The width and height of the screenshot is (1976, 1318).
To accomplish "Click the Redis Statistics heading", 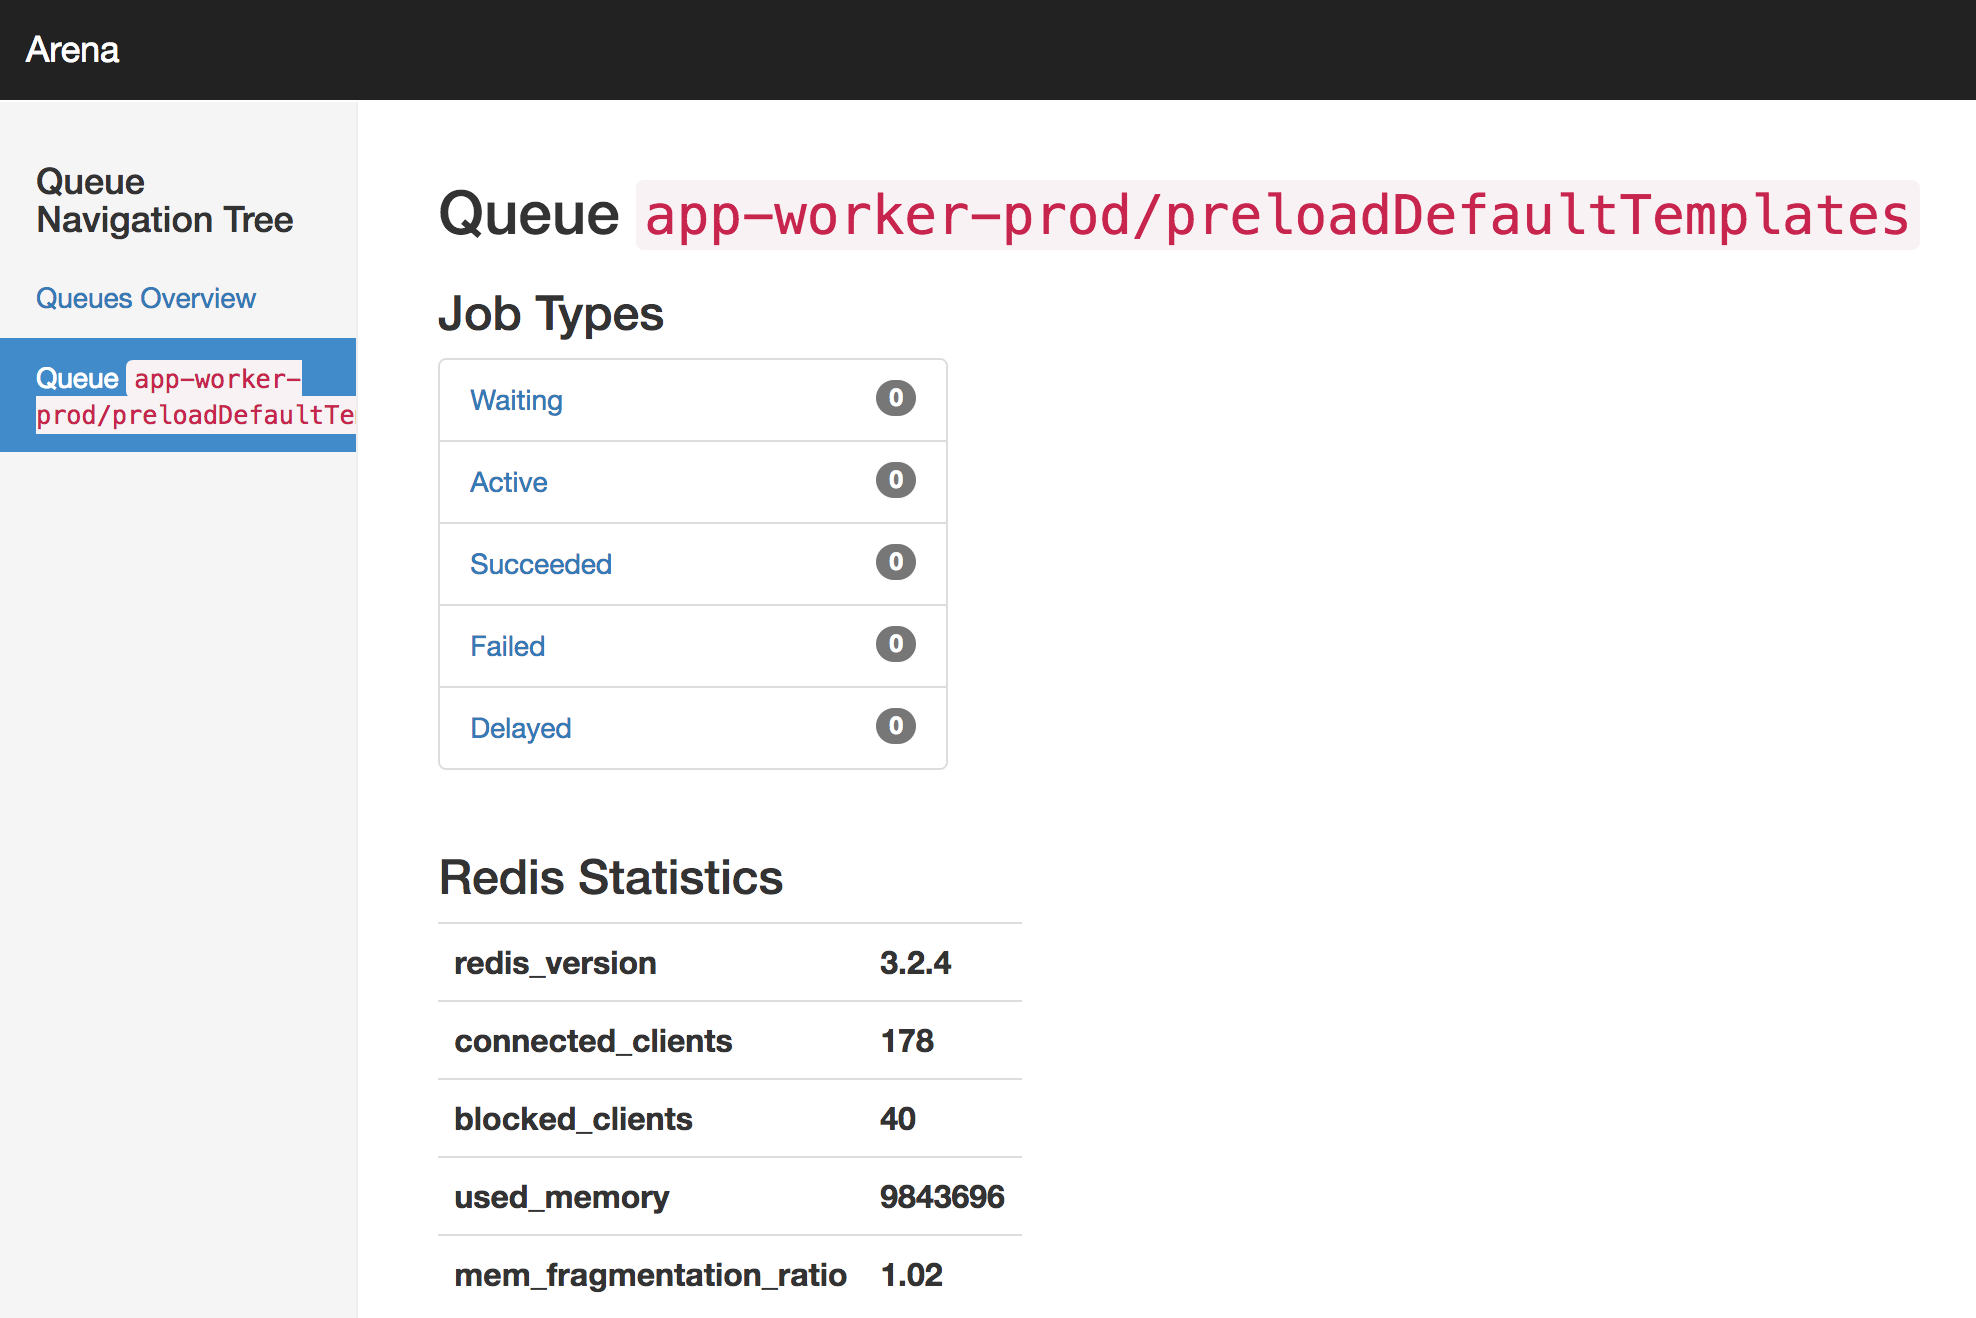I will point(611,877).
